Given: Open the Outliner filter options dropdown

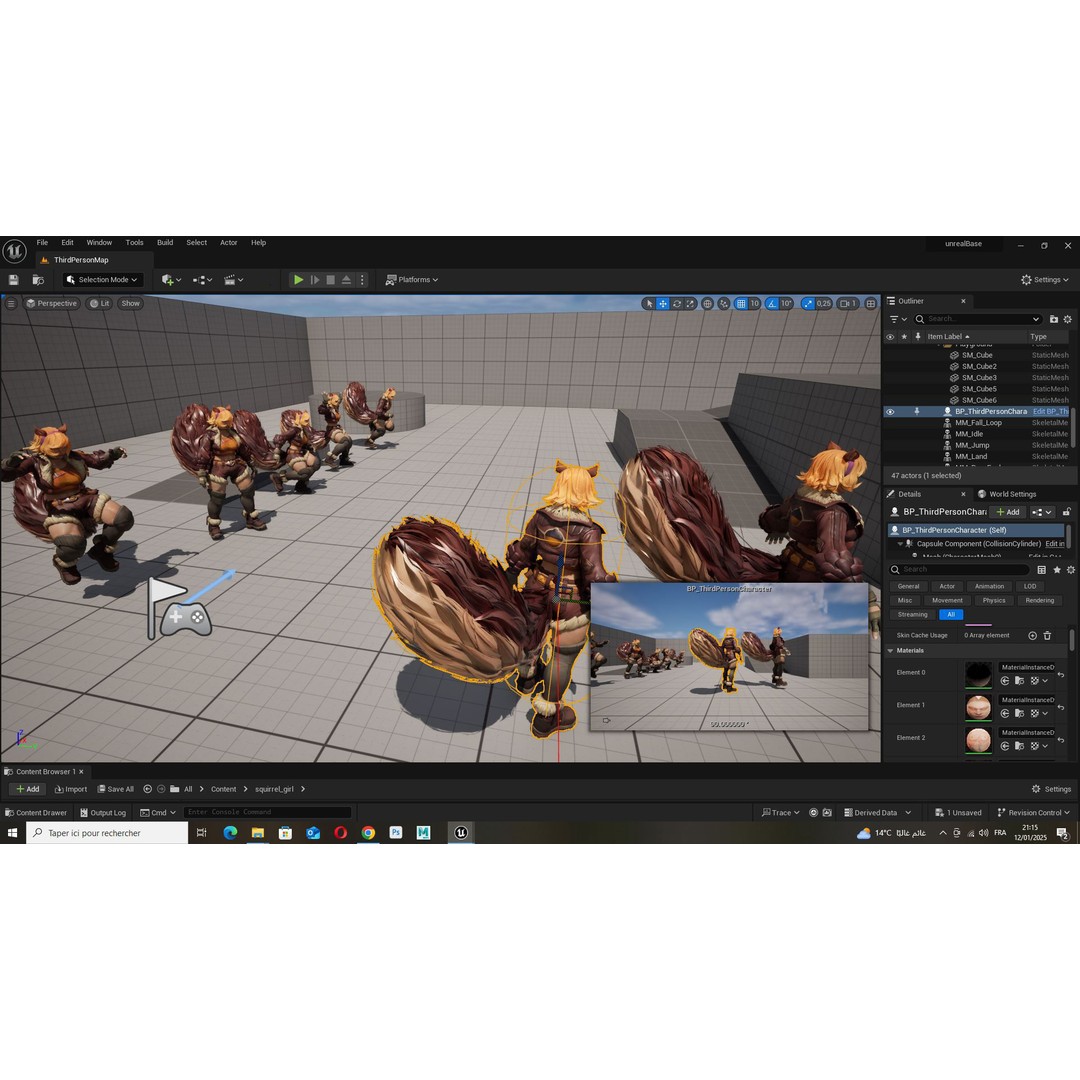Looking at the screenshot, I should pyautogui.click(x=898, y=319).
